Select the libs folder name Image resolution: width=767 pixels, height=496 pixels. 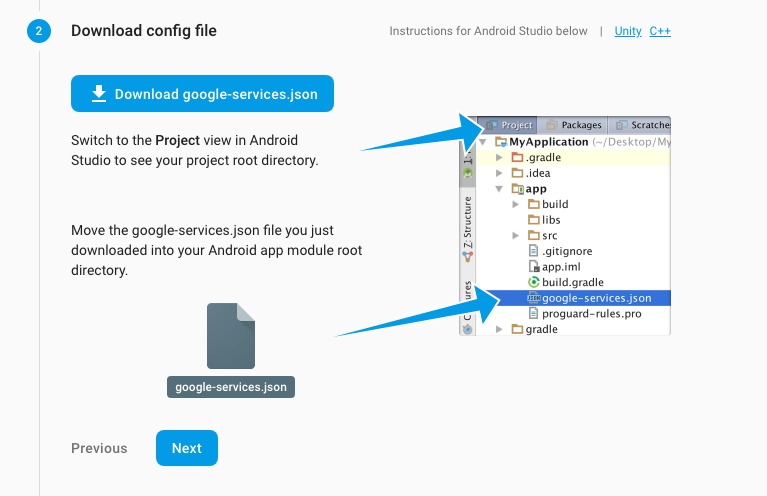pos(551,220)
